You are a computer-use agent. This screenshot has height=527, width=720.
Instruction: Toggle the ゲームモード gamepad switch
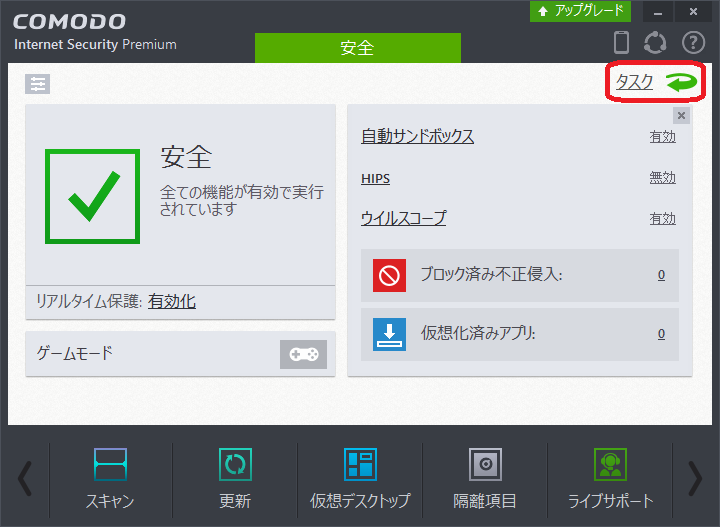(304, 354)
